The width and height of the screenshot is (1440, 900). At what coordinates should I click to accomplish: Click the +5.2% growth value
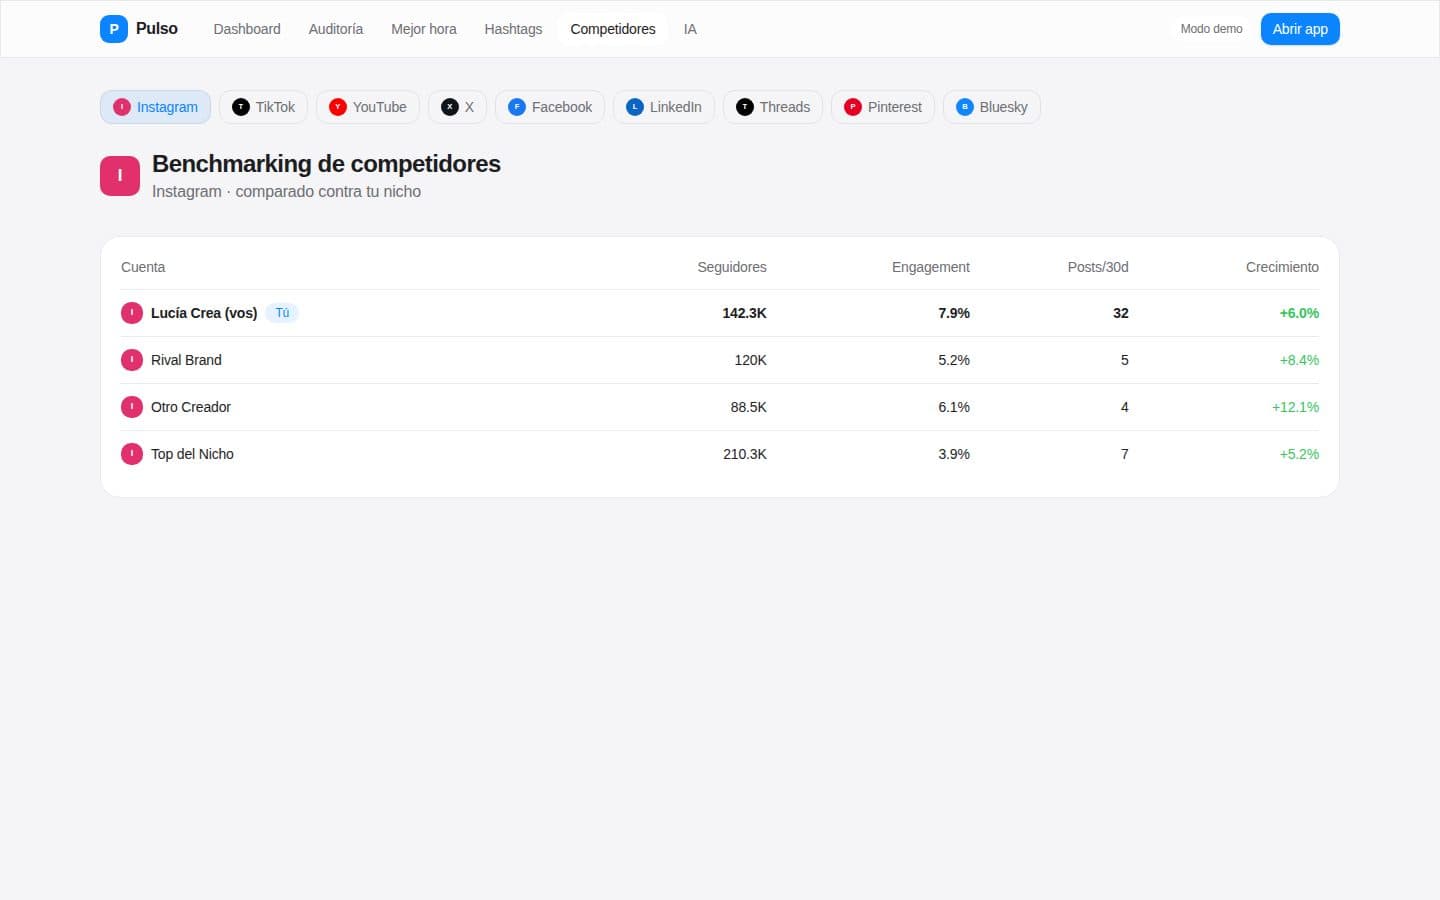coord(1299,454)
